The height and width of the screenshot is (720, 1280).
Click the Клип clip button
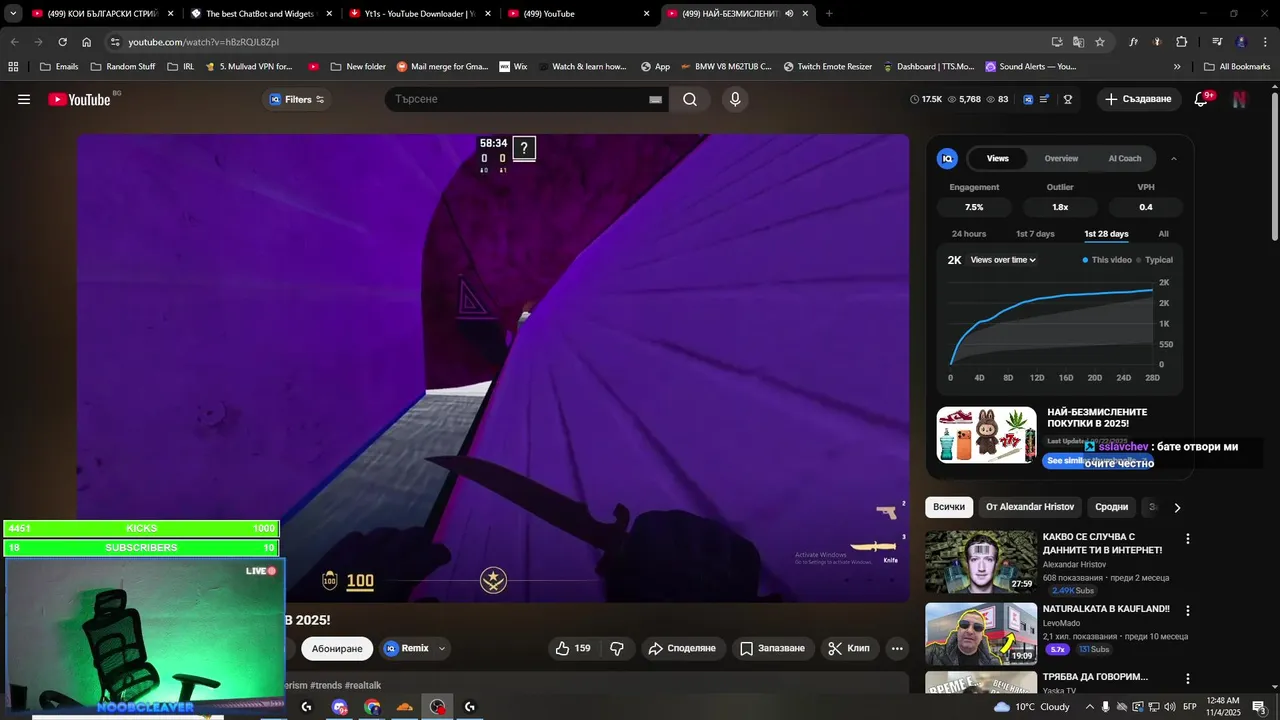(x=850, y=648)
